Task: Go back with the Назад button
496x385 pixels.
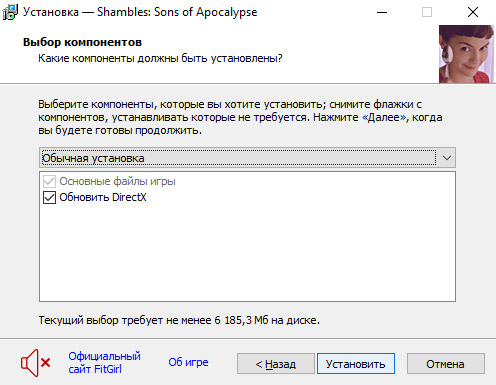Action: pyautogui.click(x=276, y=364)
